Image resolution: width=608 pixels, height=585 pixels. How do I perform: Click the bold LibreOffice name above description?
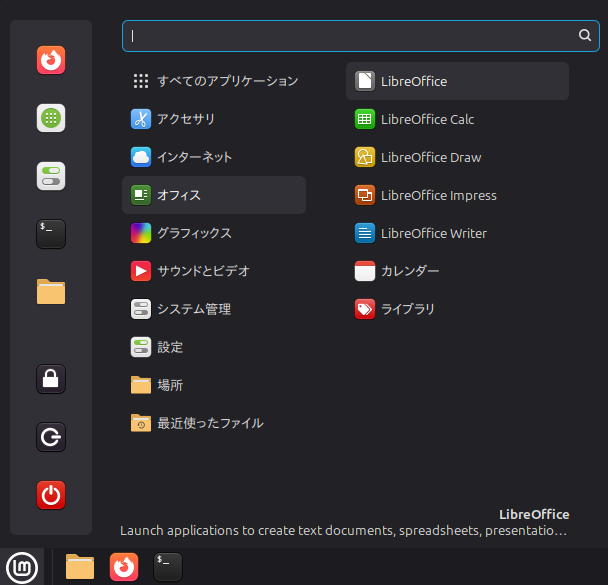534,514
